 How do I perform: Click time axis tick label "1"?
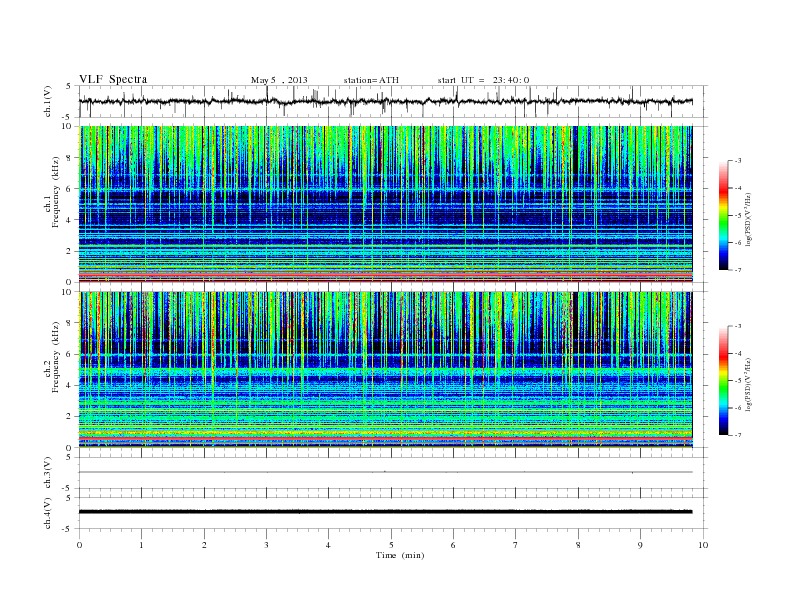tap(141, 545)
